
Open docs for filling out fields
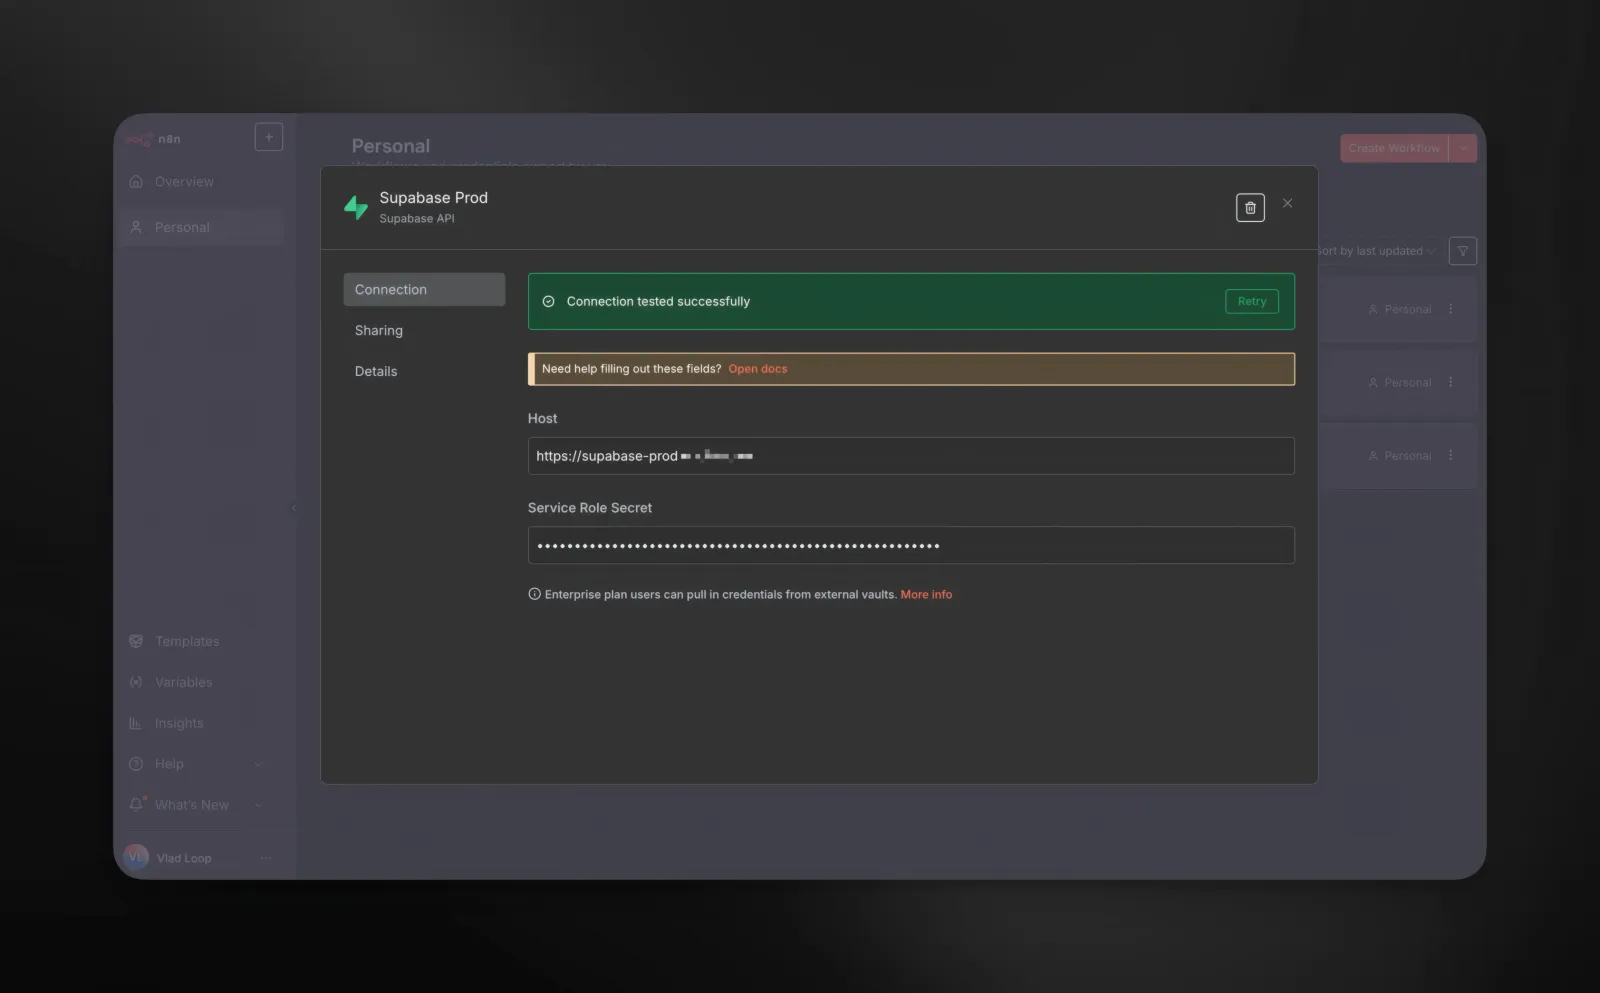point(757,368)
